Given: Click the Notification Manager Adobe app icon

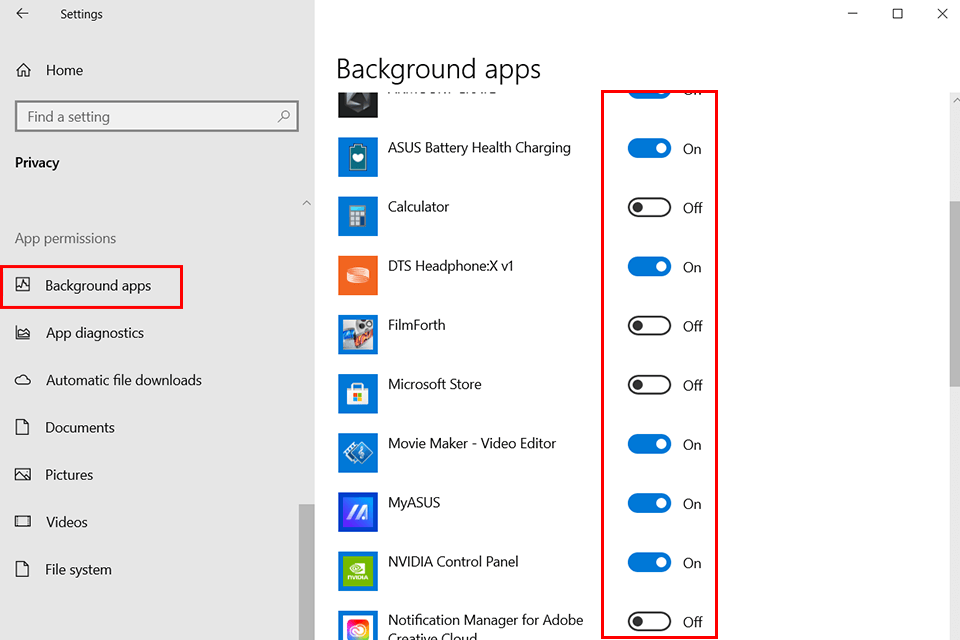Looking at the screenshot, I should (358, 625).
